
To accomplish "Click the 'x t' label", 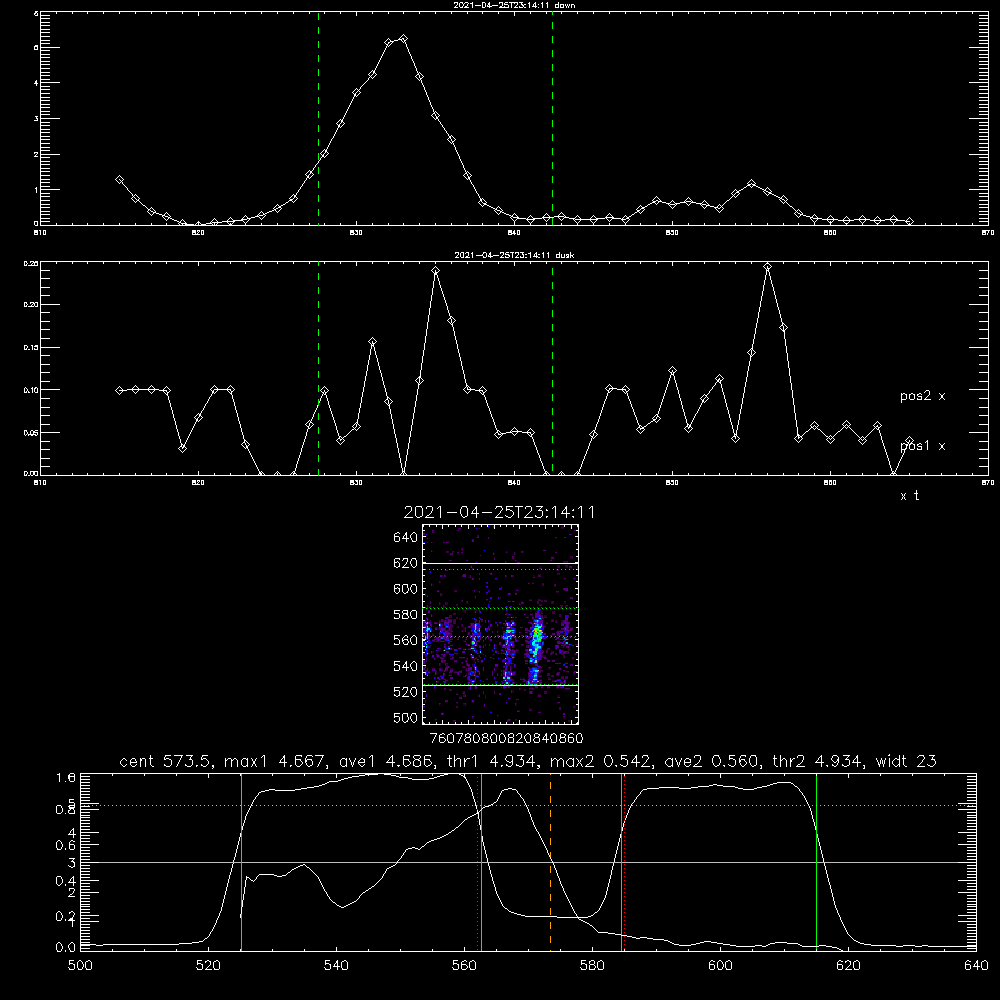I will 909,496.
